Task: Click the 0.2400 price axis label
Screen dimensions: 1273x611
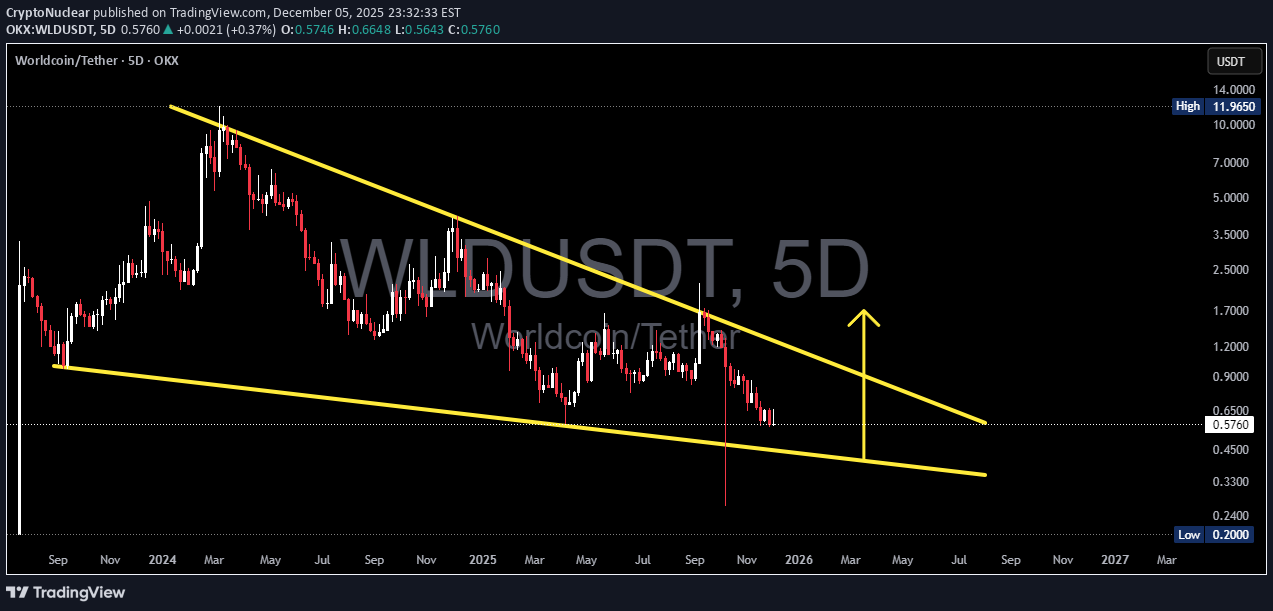Action: 1229,515
